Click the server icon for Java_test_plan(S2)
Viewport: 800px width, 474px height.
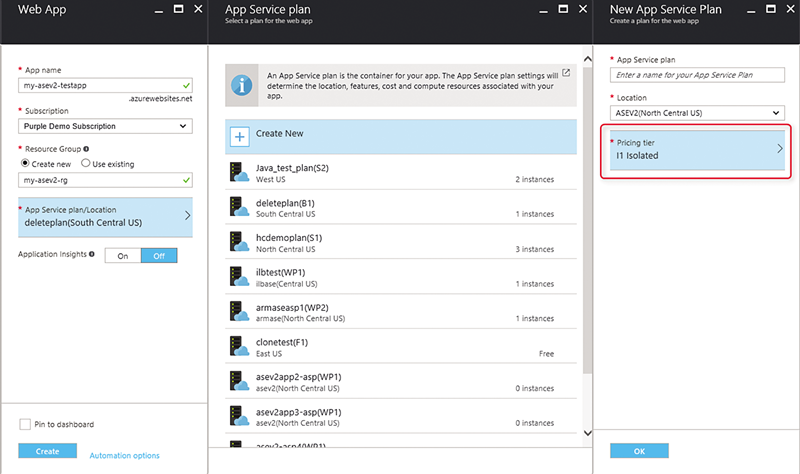tap(239, 172)
